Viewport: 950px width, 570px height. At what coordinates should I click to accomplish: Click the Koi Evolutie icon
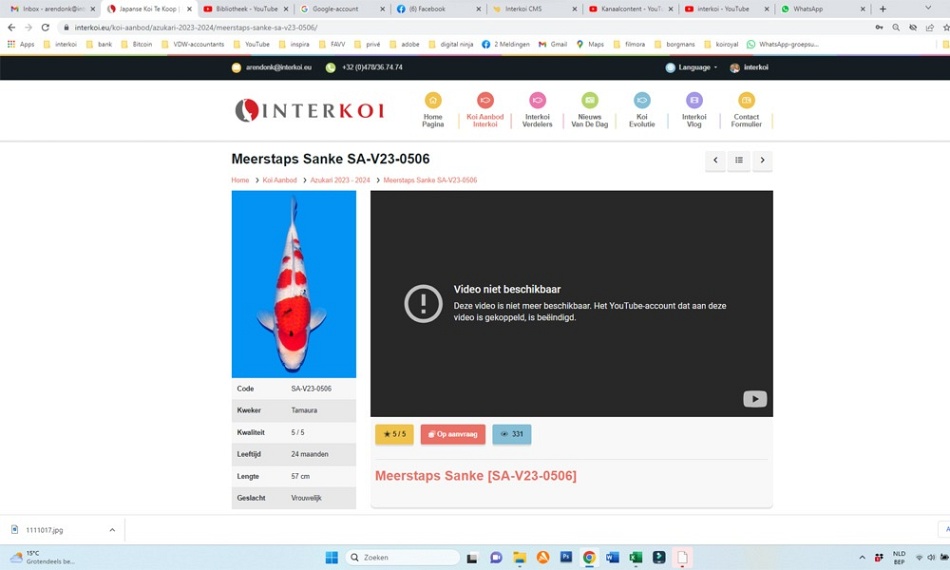point(642,100)
